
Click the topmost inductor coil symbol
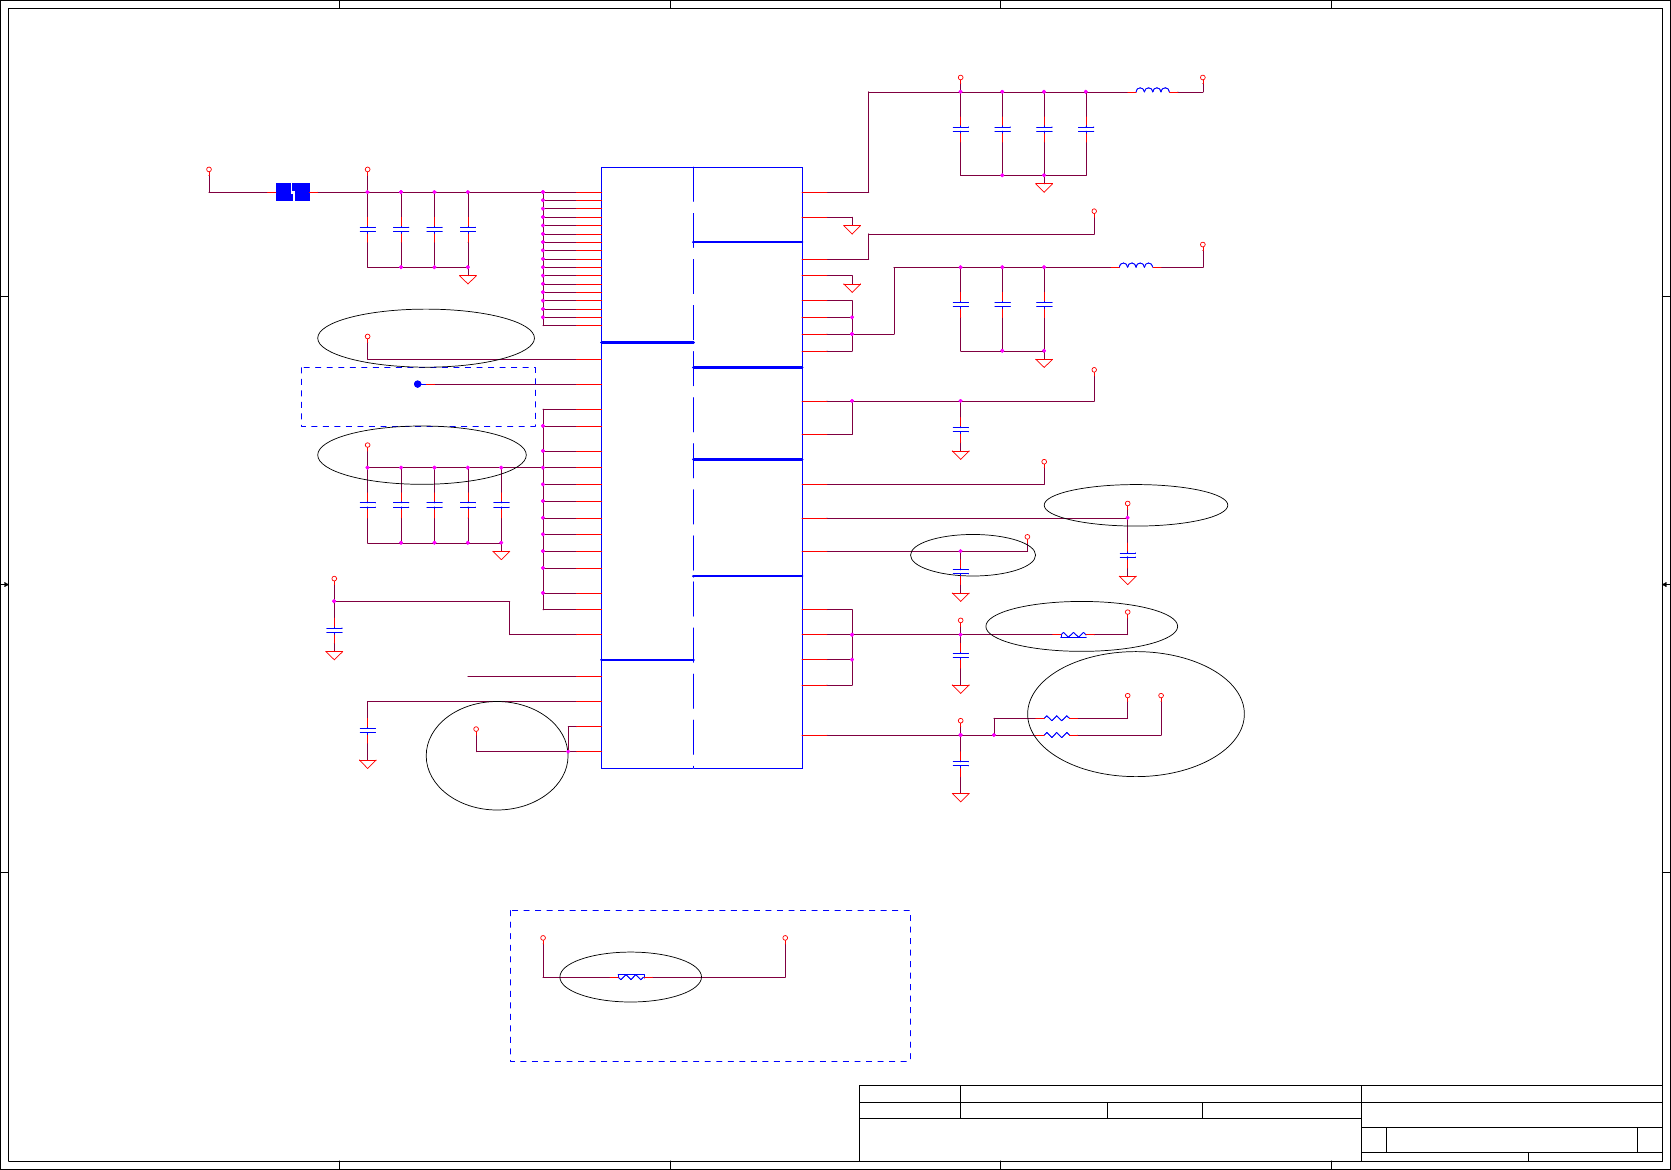point(1152,90)
